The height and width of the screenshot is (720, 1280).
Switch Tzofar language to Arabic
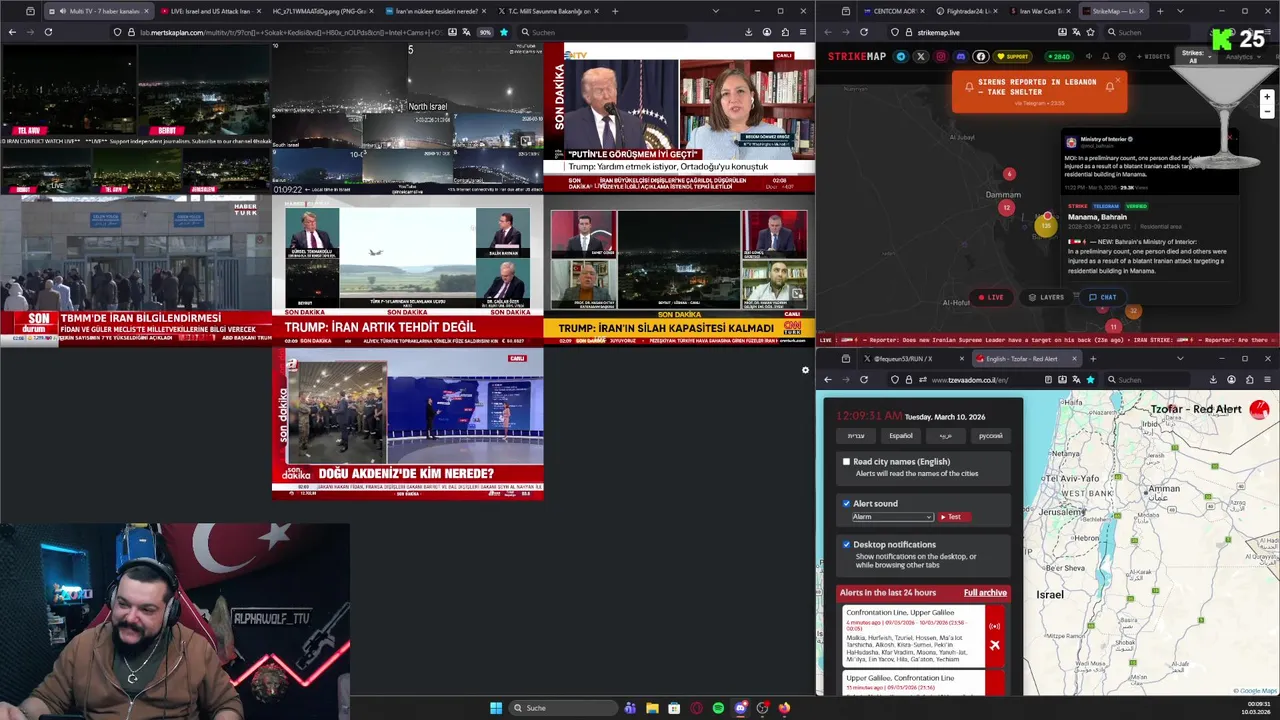(945, 436)
